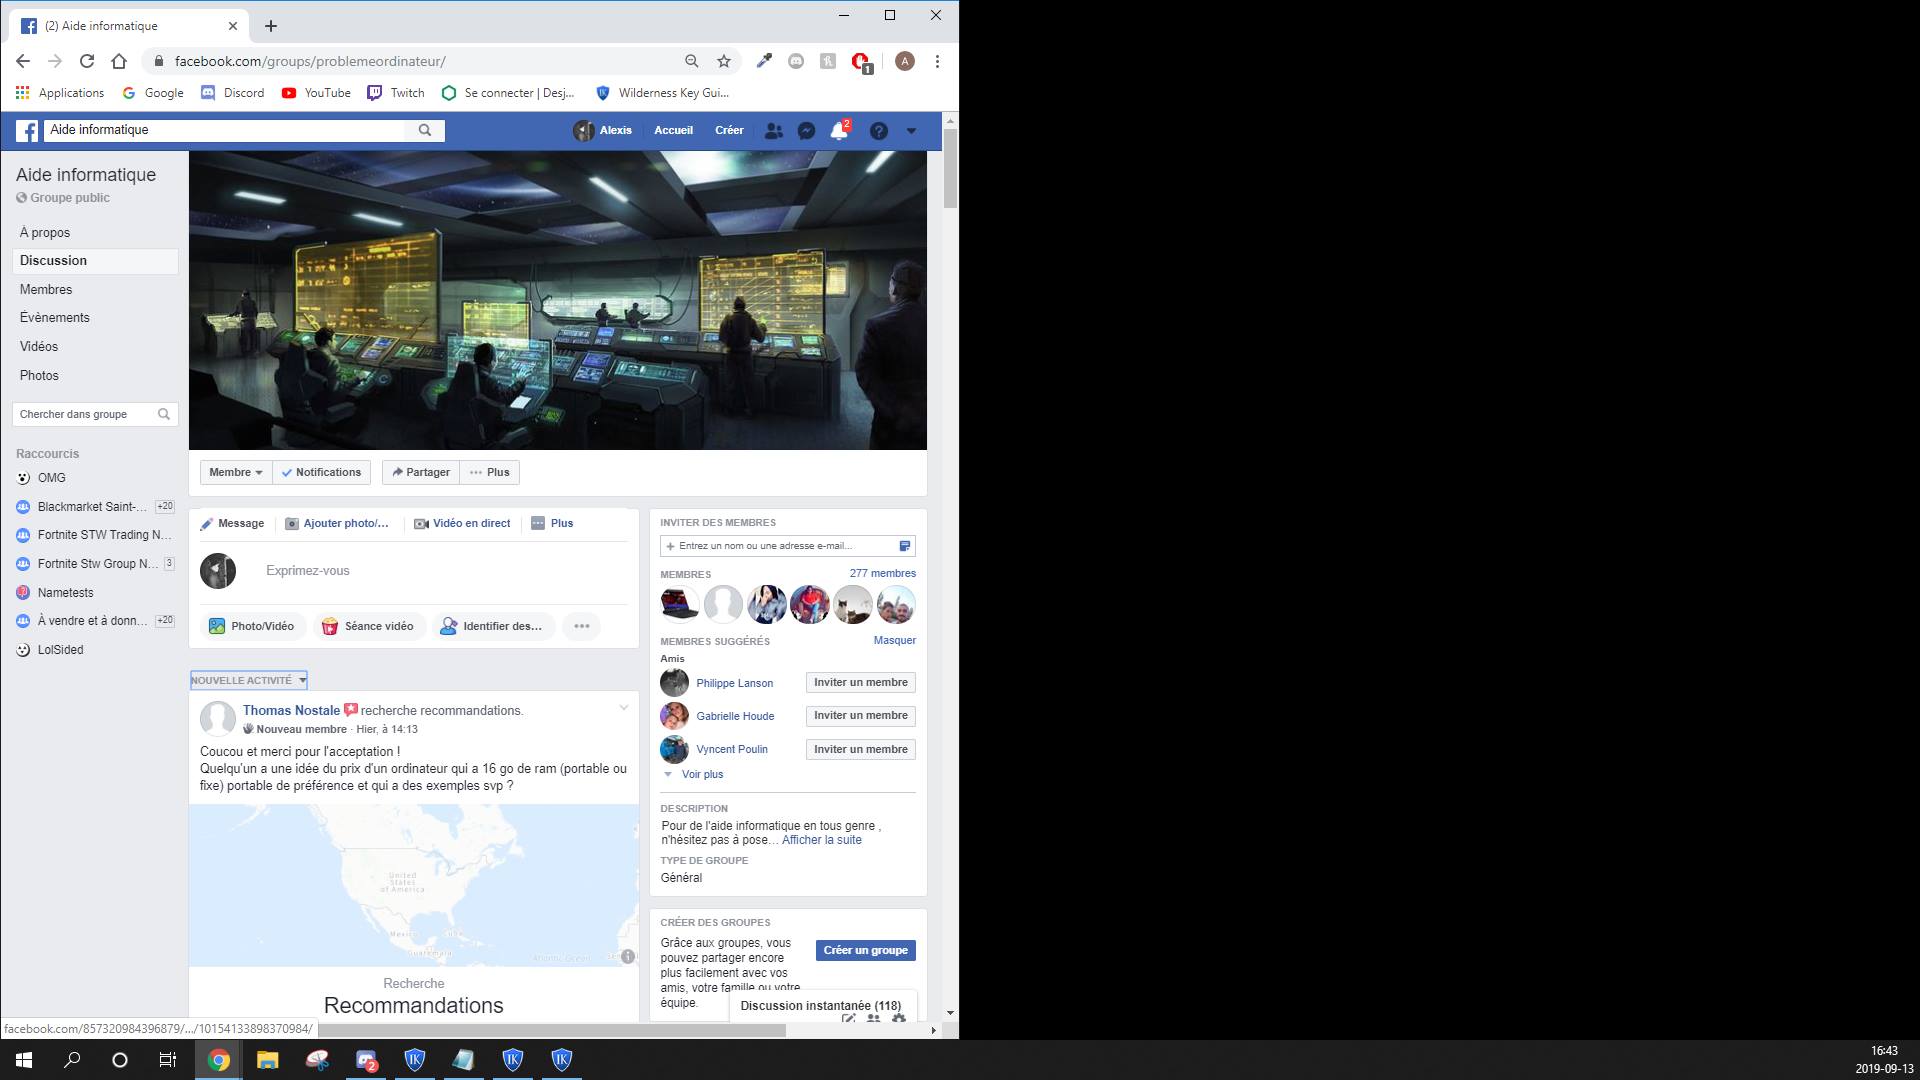Open the Facebook help question-mark icon

pos(878,131)
